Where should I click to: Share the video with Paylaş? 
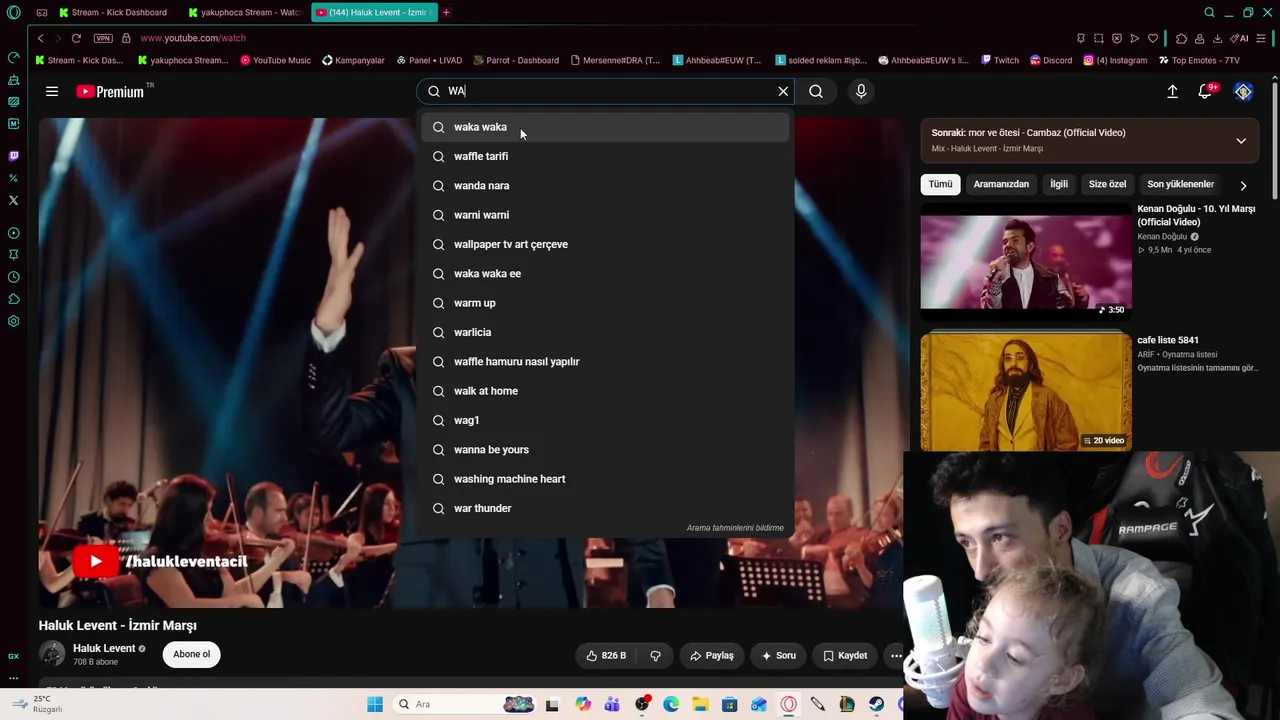(712, 655)
